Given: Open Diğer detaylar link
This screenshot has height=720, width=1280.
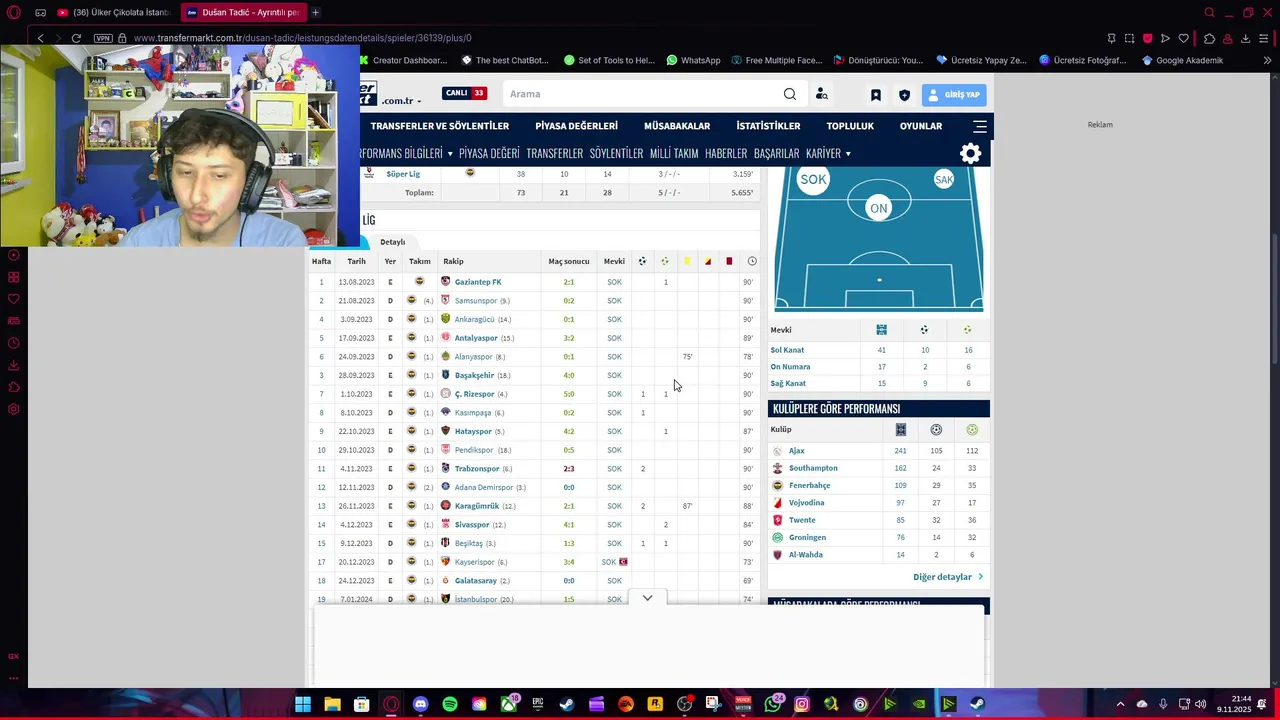Looking at the screenshot, I should point(948,577).
